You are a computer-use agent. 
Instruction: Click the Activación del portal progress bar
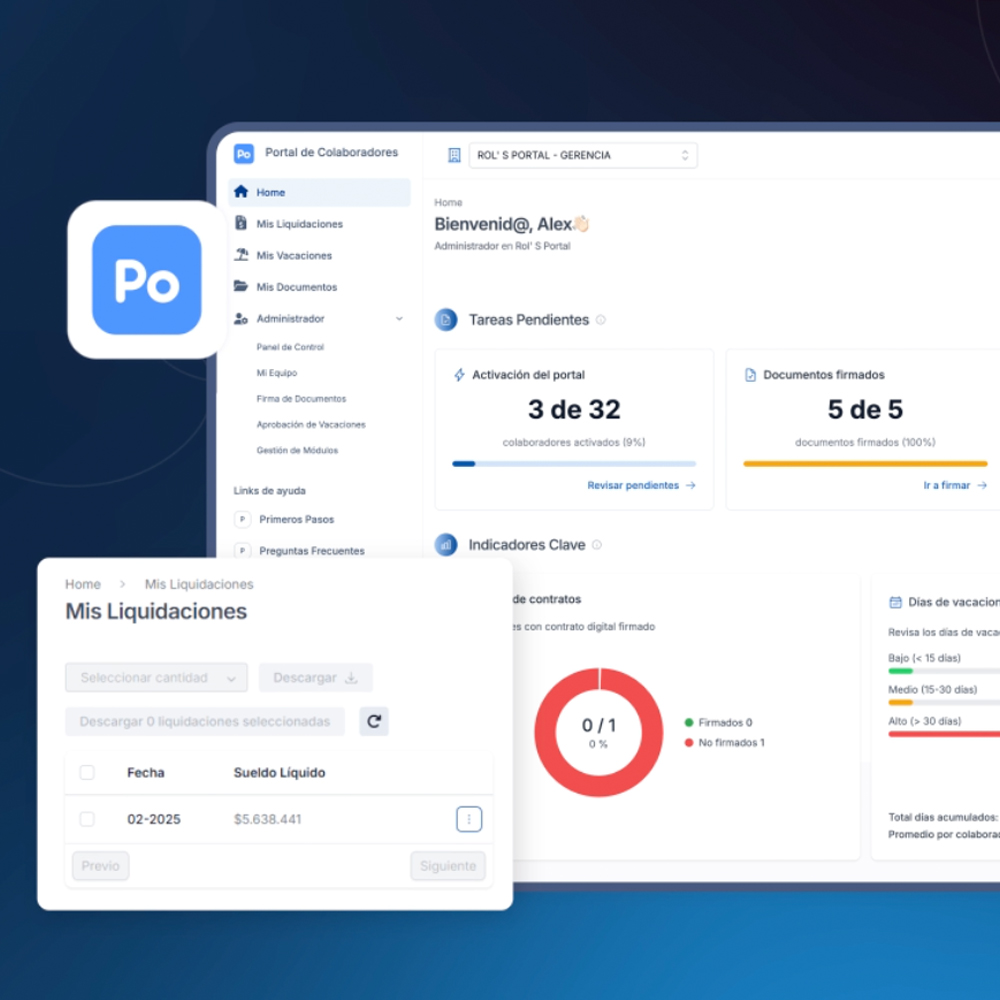click(574, 464)
